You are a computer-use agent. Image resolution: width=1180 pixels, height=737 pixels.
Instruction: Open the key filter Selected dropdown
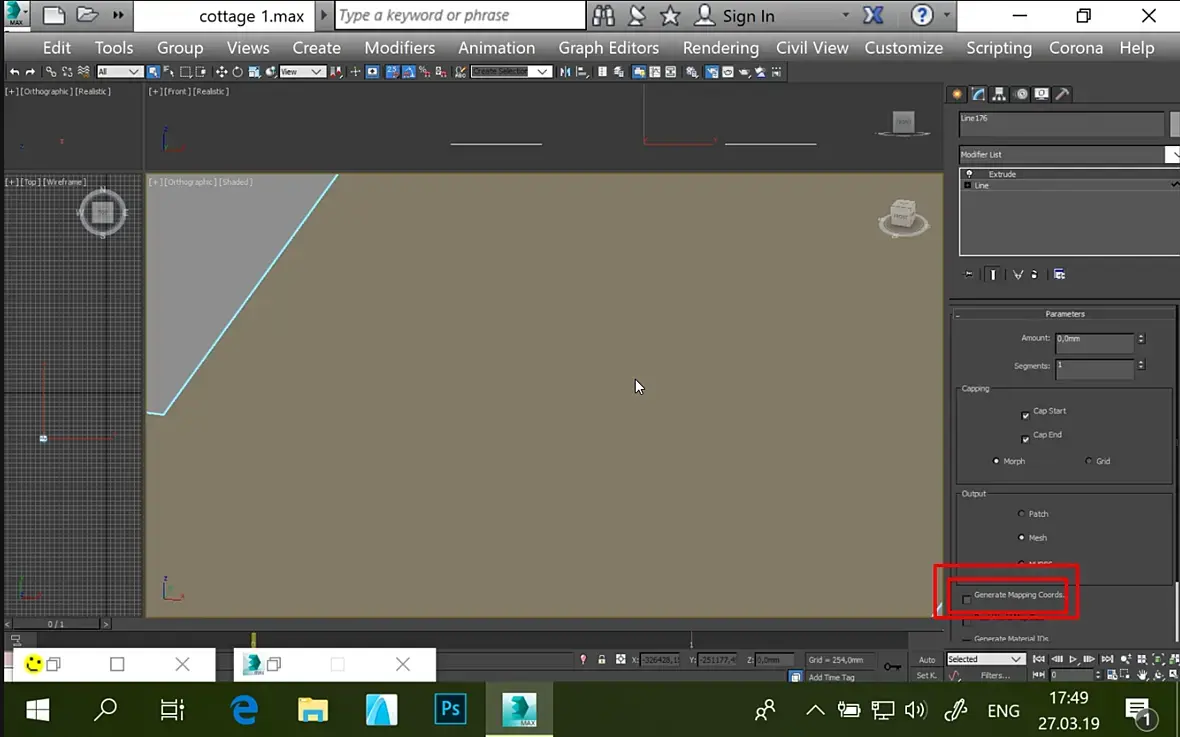(986, 659)
